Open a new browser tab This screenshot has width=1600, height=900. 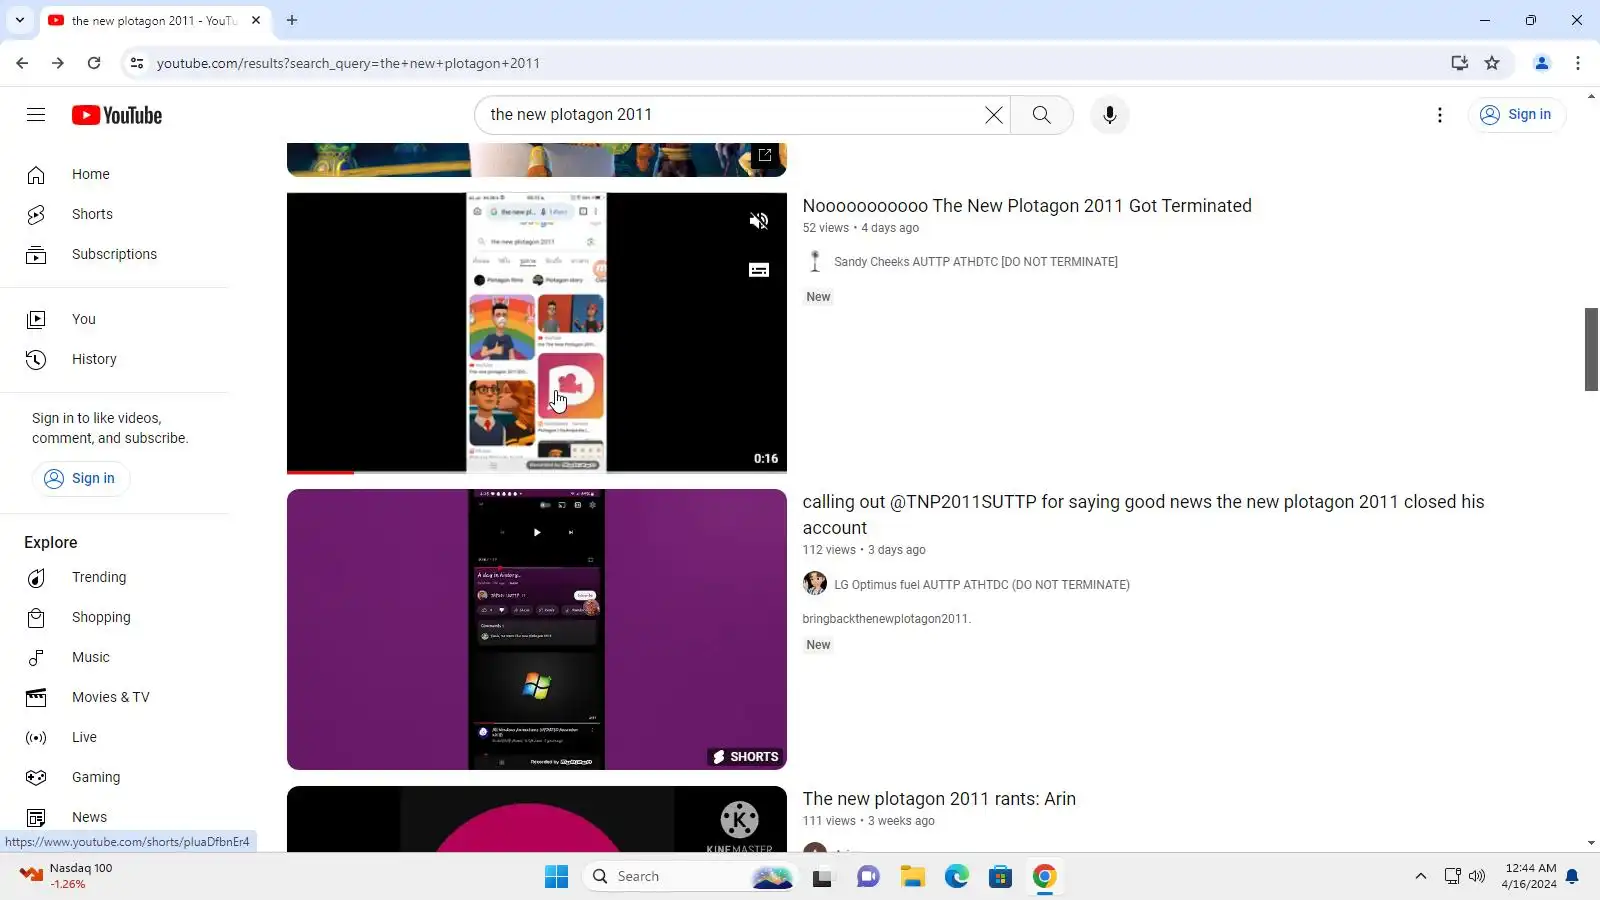(292, 20)
